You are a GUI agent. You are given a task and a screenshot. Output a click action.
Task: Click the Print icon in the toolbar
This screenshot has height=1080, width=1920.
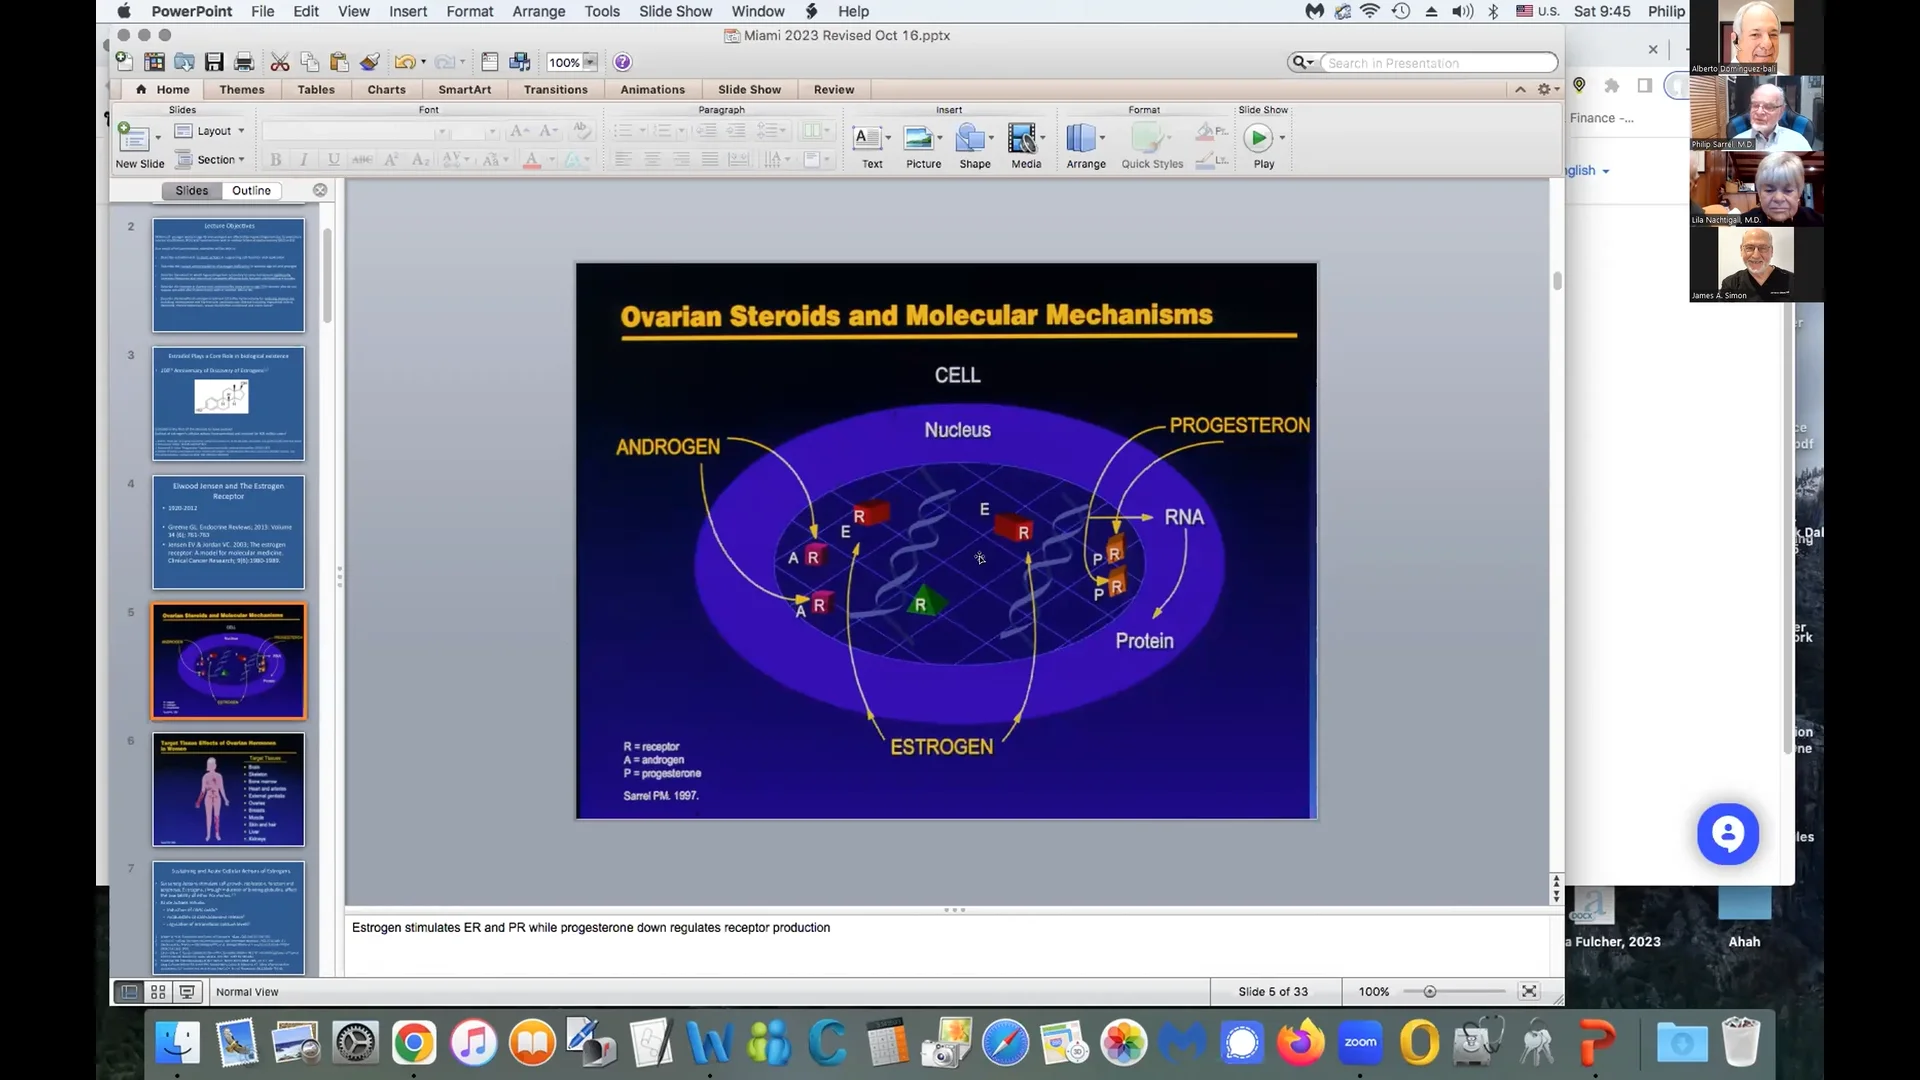coord(243,62)
